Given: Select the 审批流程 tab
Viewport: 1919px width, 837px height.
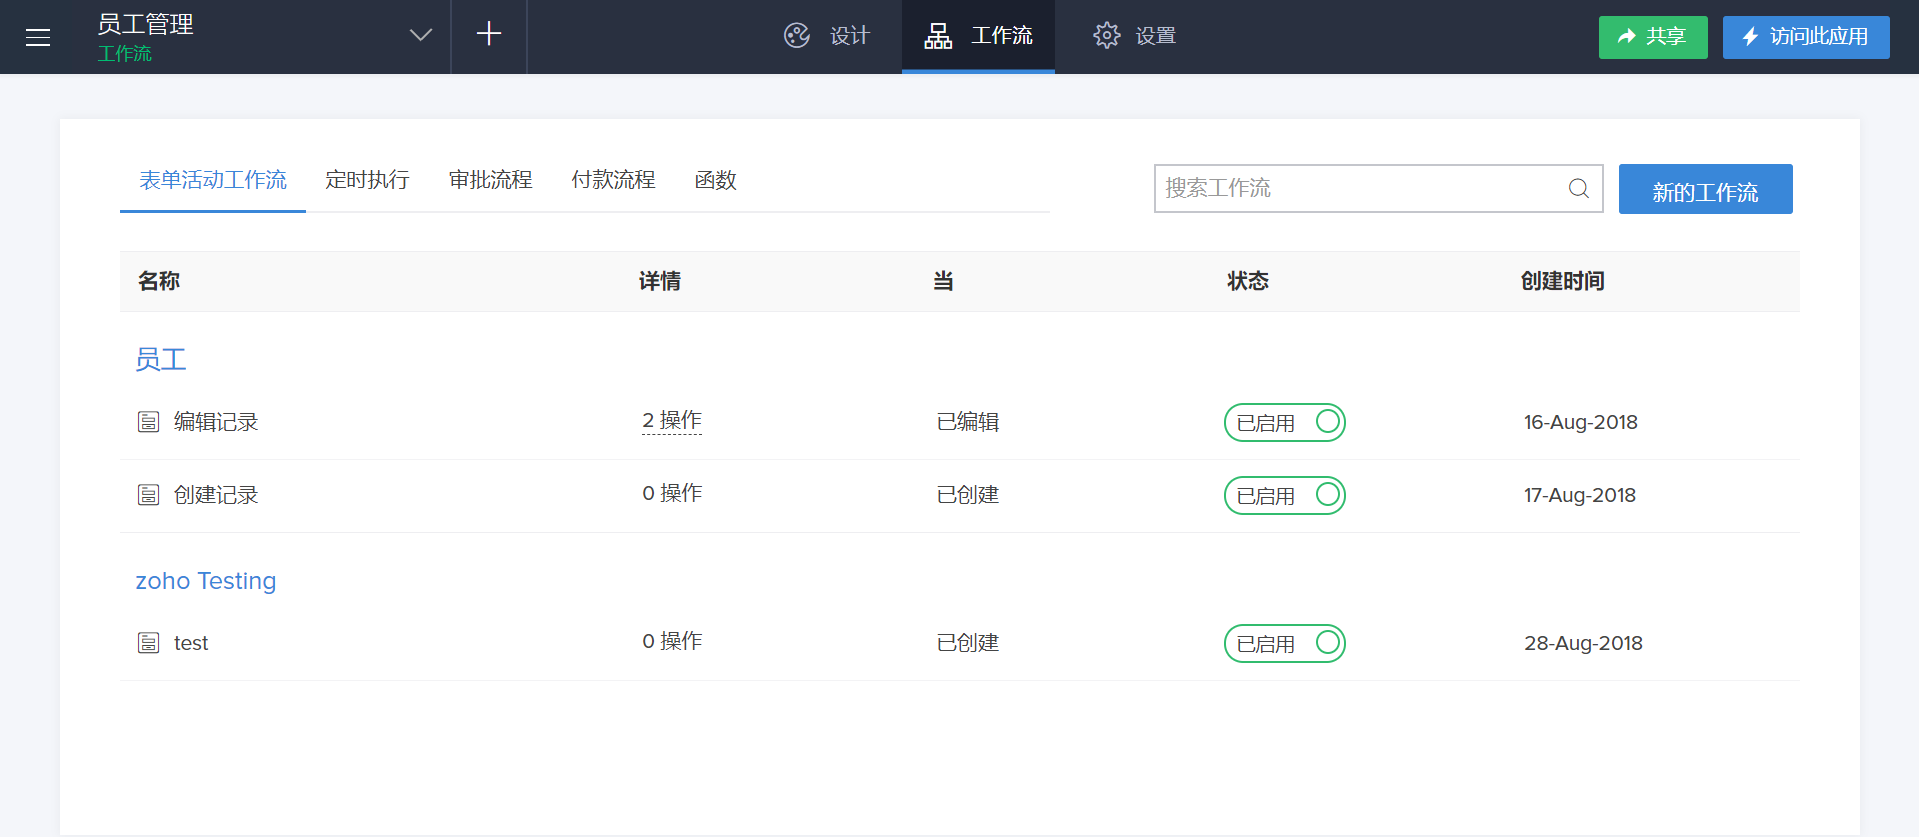Looking at the screenshot, I should click(490, 180).
